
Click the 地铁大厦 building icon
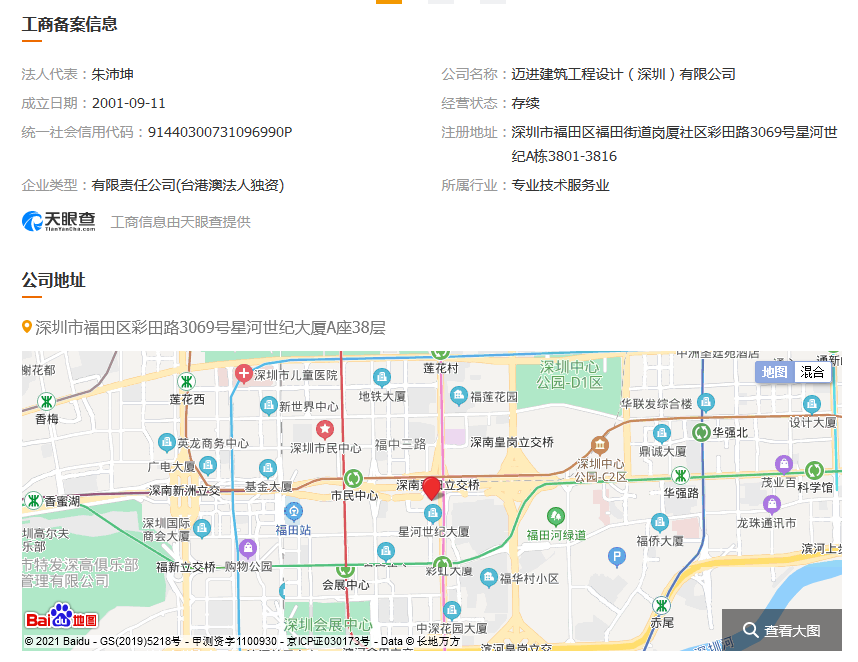(381, 377)
